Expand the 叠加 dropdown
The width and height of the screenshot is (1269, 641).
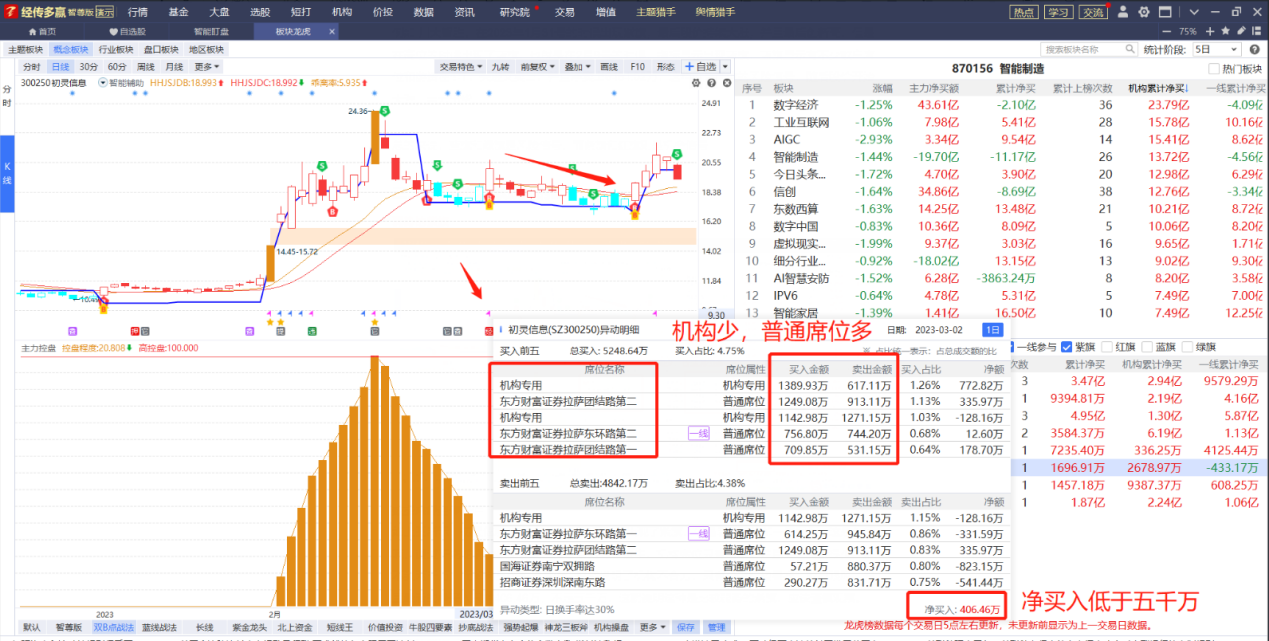[576, 67]
